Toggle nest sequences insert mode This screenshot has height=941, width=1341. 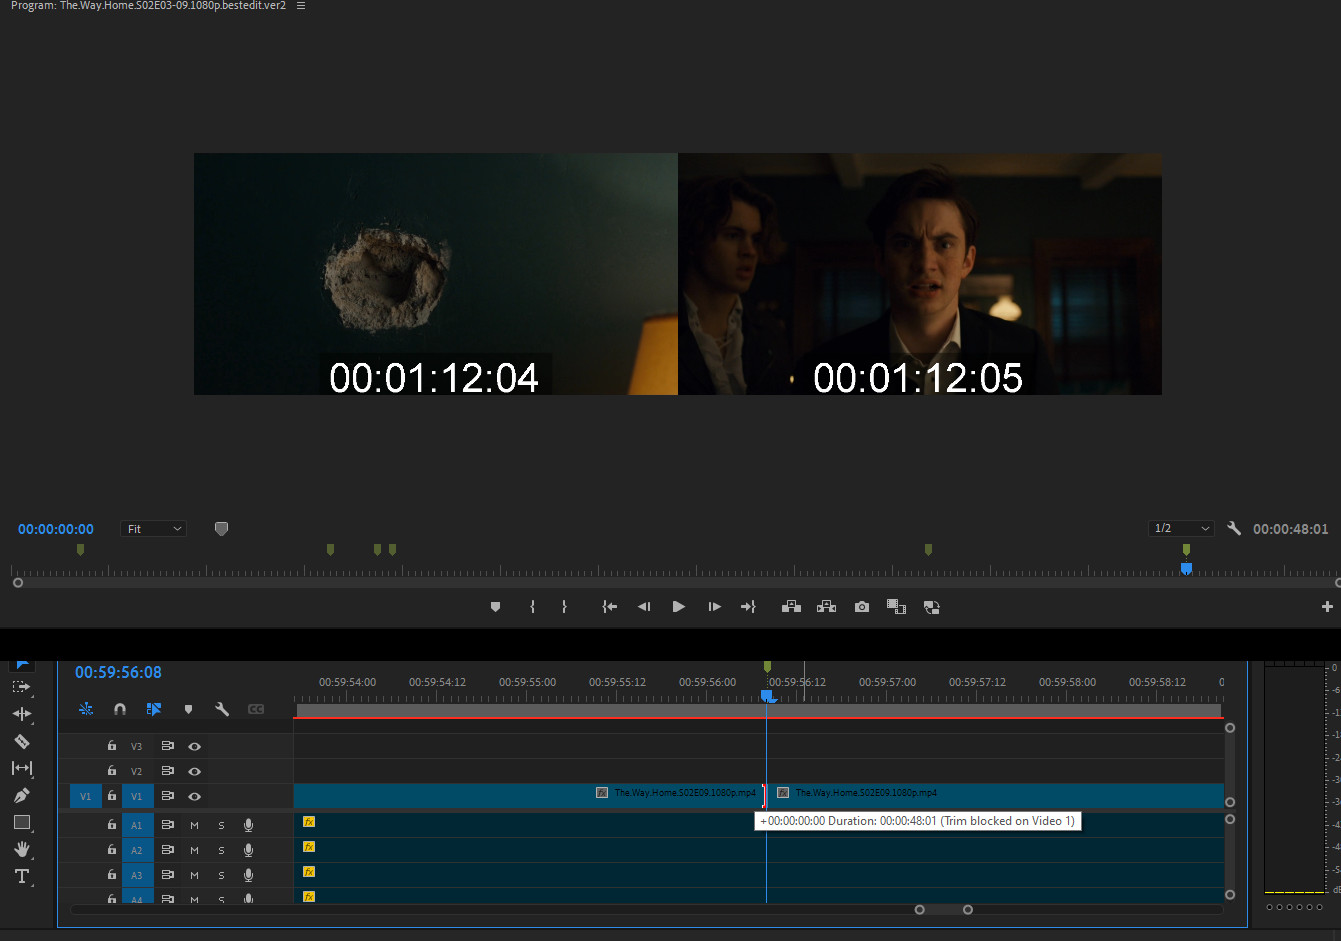pos(86,709)
